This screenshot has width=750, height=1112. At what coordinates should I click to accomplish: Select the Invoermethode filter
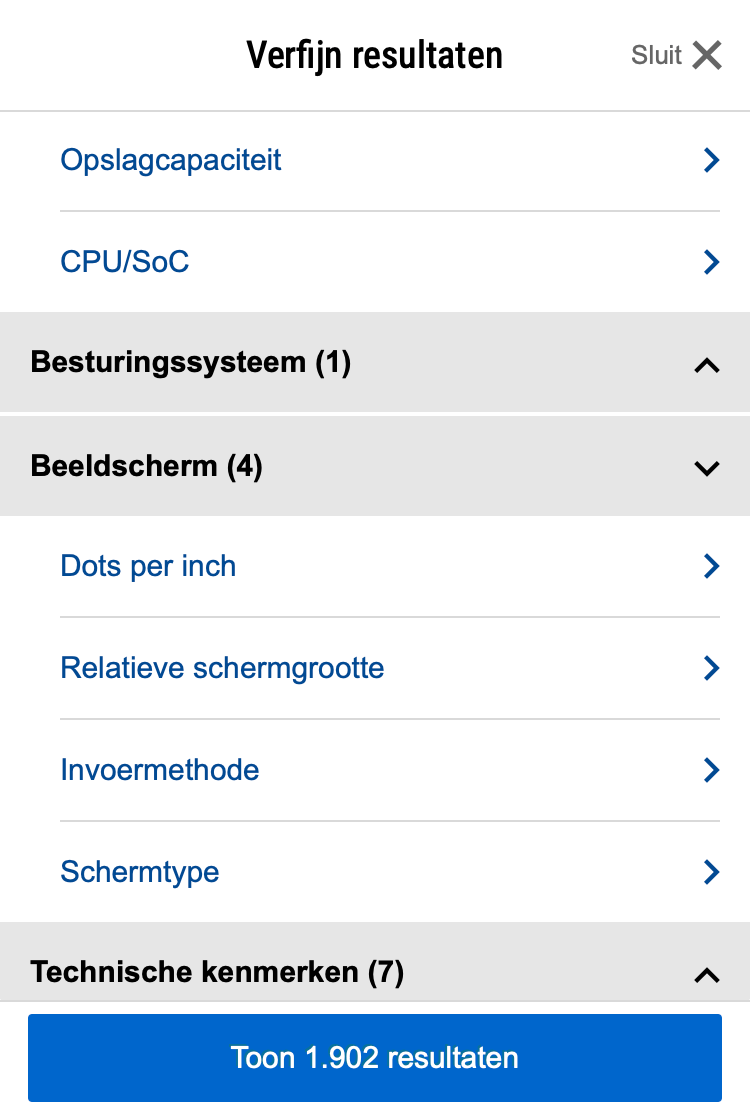click(x=160, y=770)
